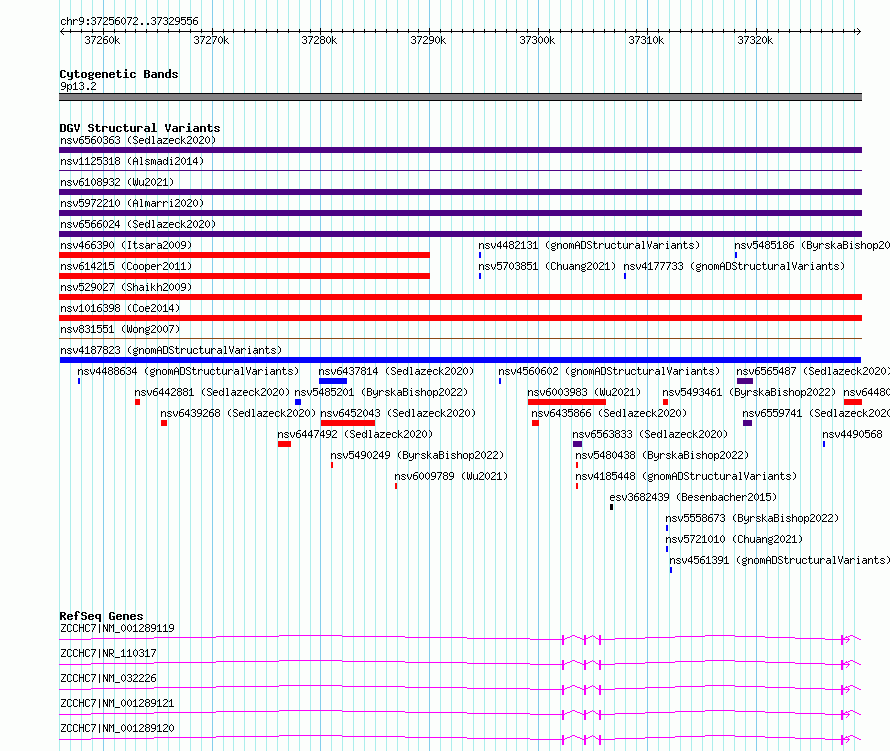This screenshot has width=890, height=751.
Task: Click the nsv4490568 variant label
Action: [x=853, y=434]
